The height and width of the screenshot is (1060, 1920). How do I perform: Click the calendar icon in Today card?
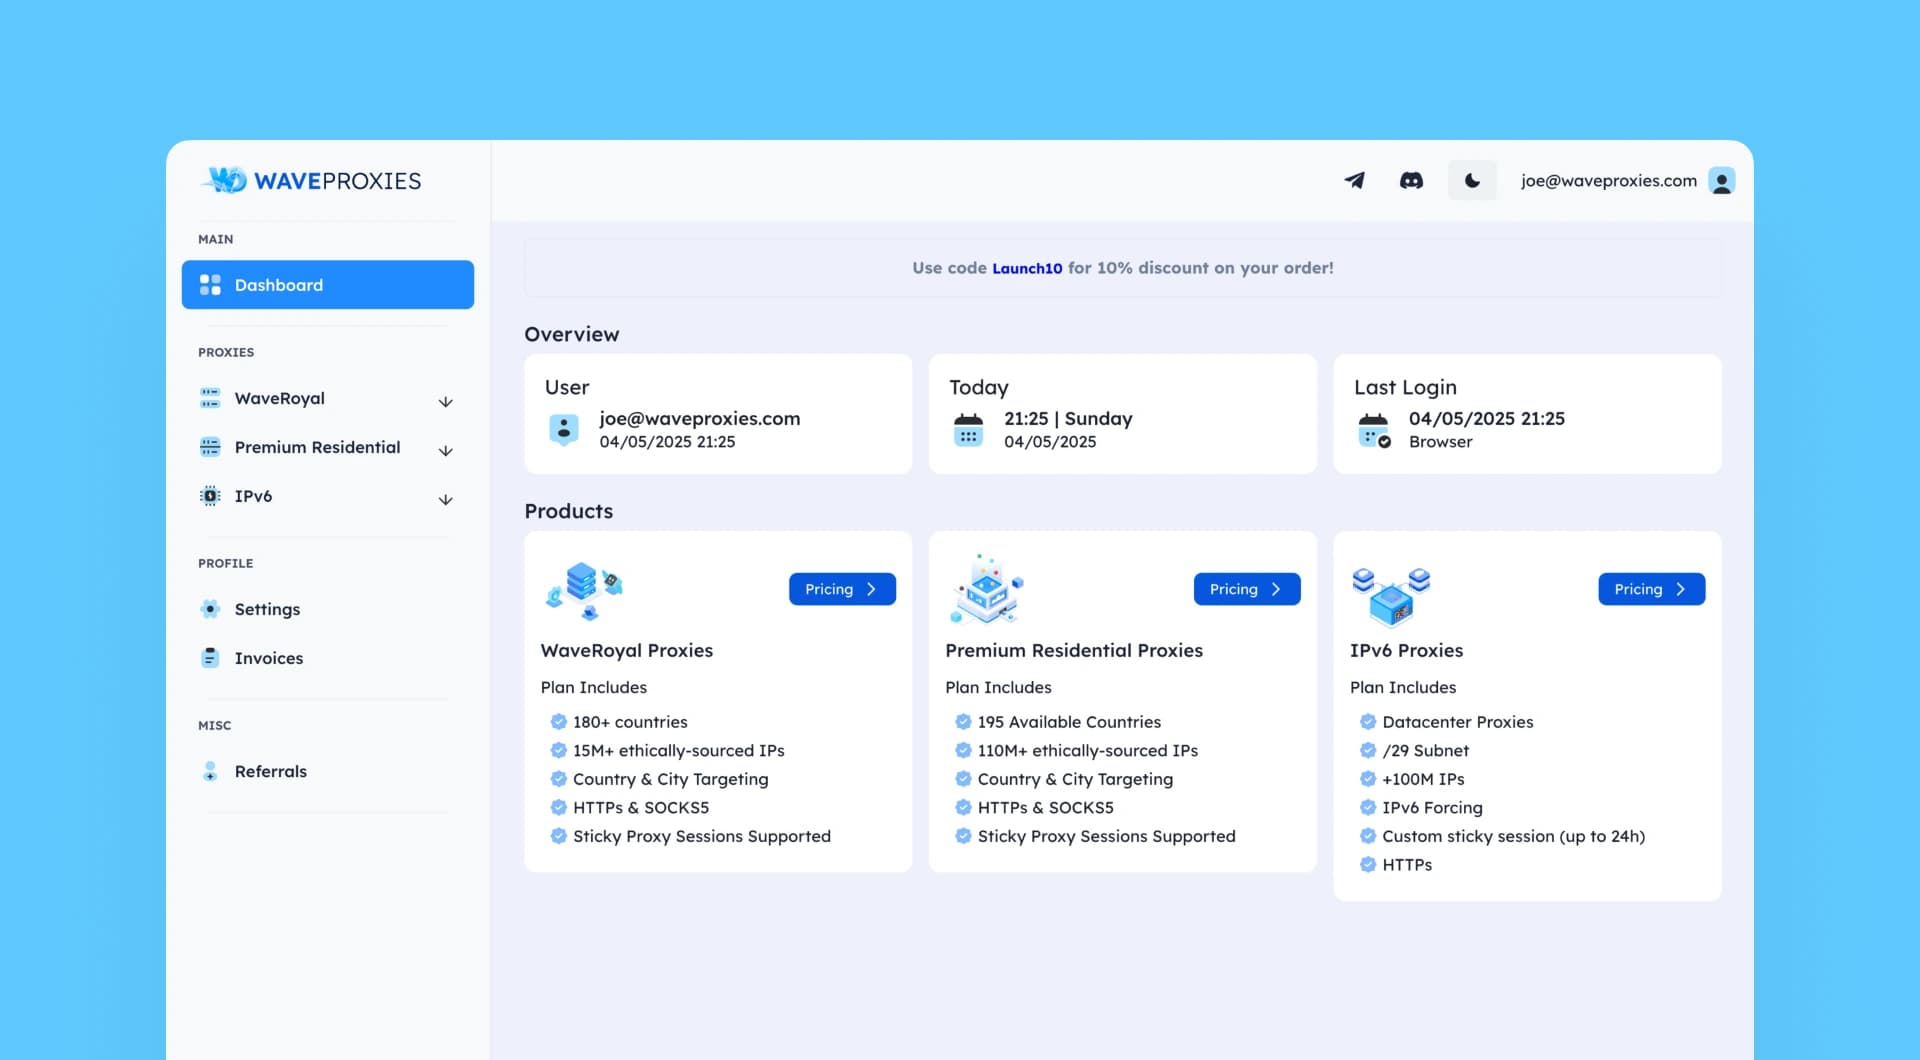click(968, 430)
